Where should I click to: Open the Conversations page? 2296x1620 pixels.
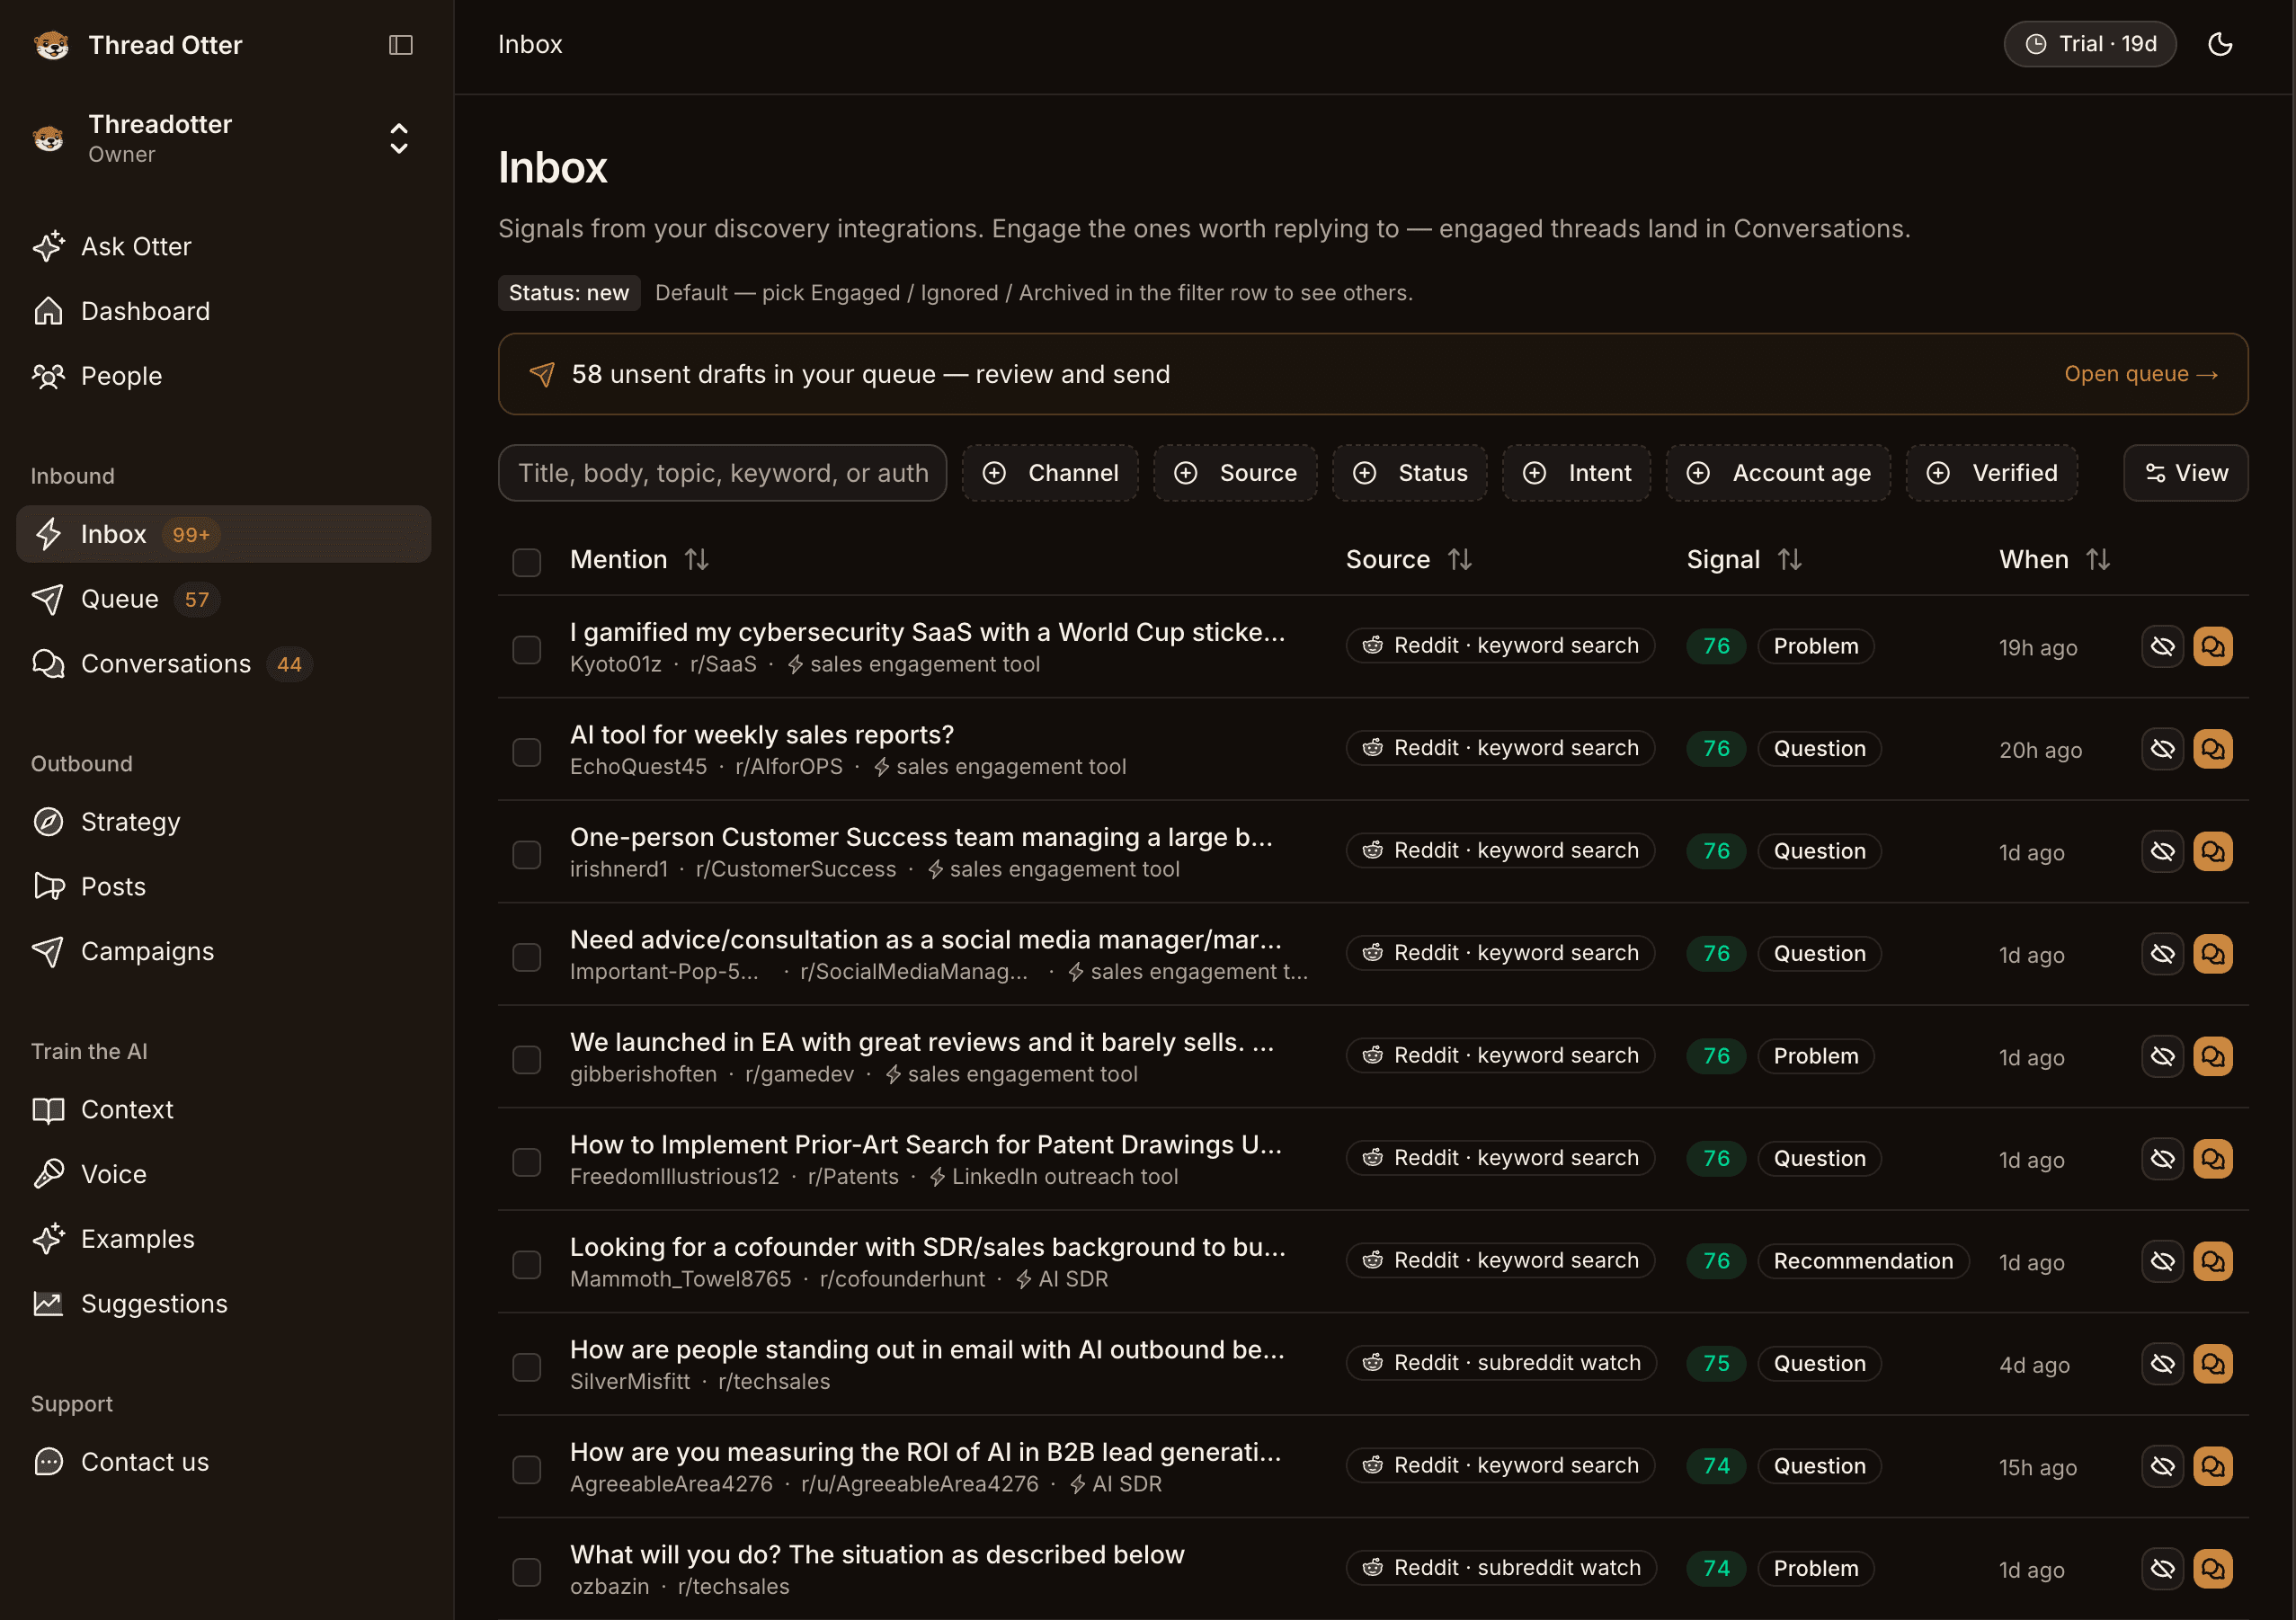pyautogui.click(x=224, y=664)
